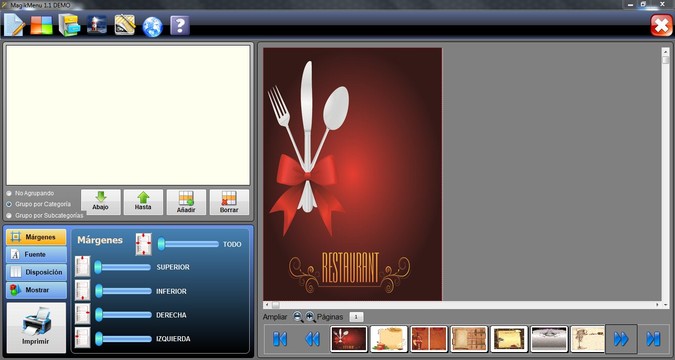Adjust the INFERIOR margin slider
Screen dimensions: 675x360
(x=123, y=291)
